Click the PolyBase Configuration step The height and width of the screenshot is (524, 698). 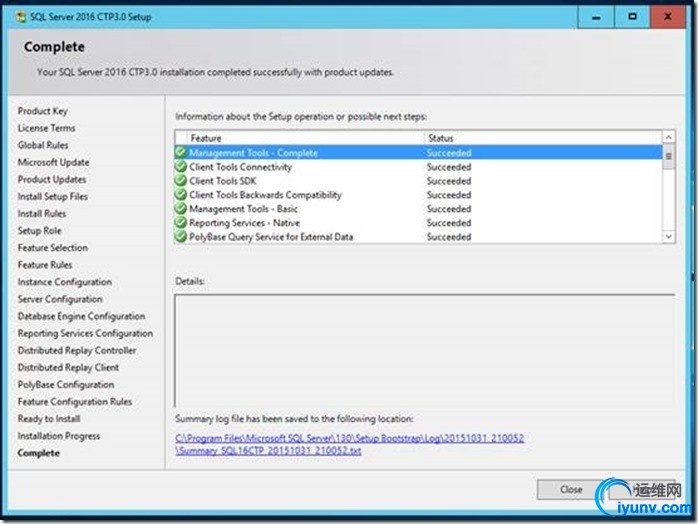click(x=66, y=384)
